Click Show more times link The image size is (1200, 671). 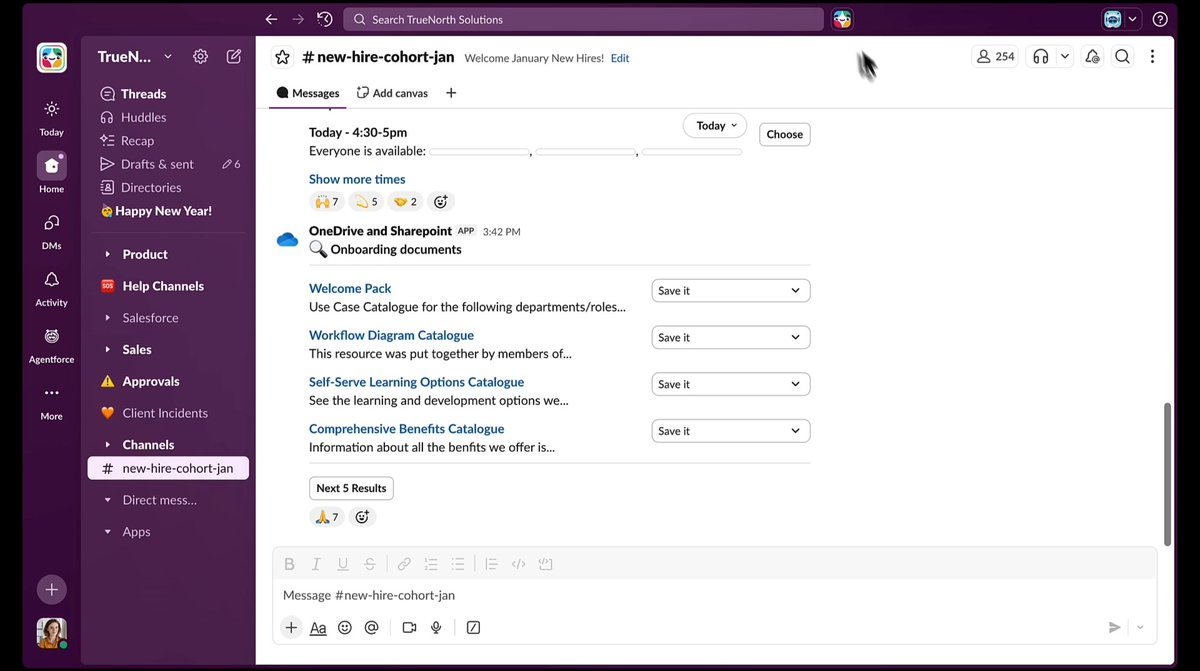click(357, 179)
